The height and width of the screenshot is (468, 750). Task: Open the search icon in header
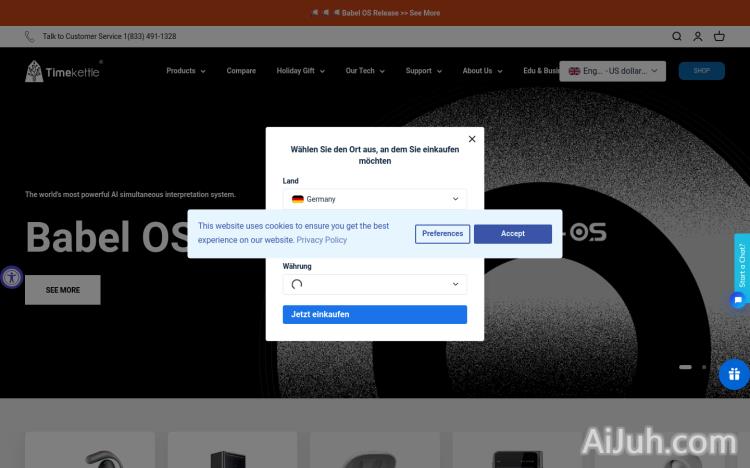677,37
